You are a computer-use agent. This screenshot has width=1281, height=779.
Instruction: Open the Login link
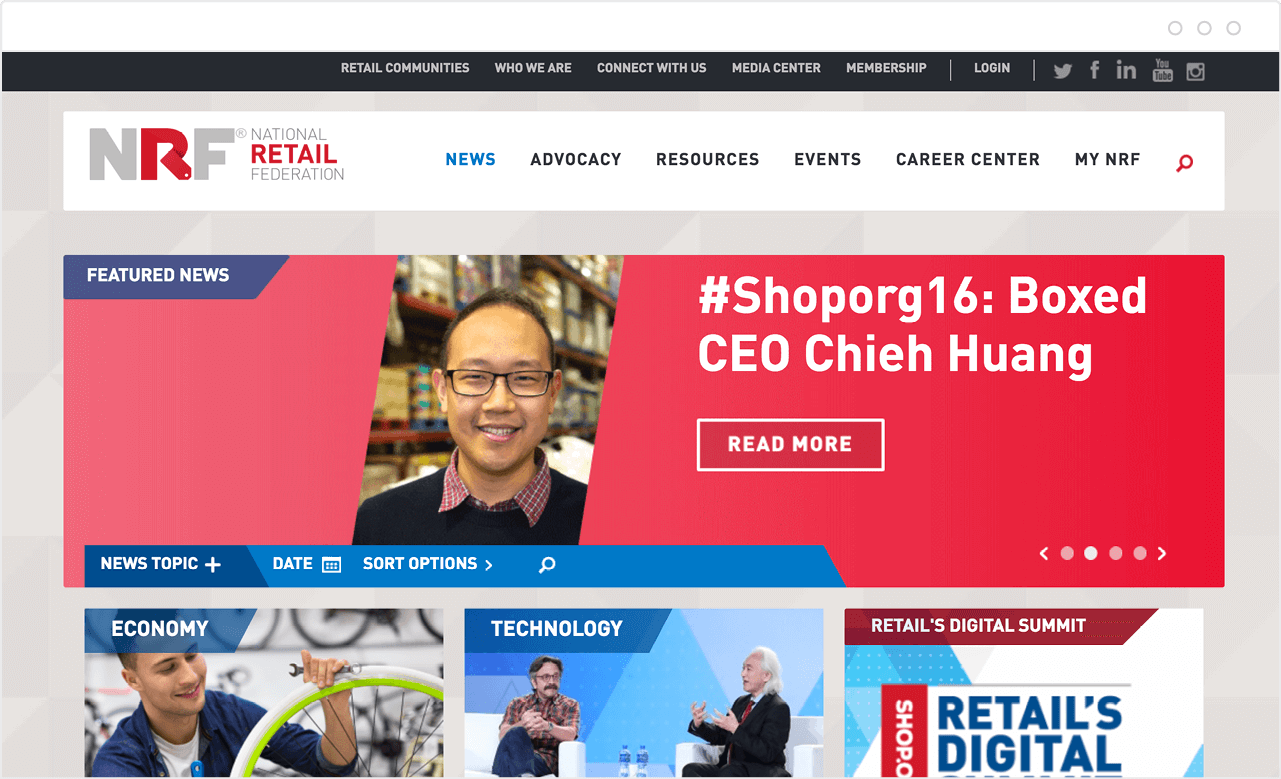(992, 68)
